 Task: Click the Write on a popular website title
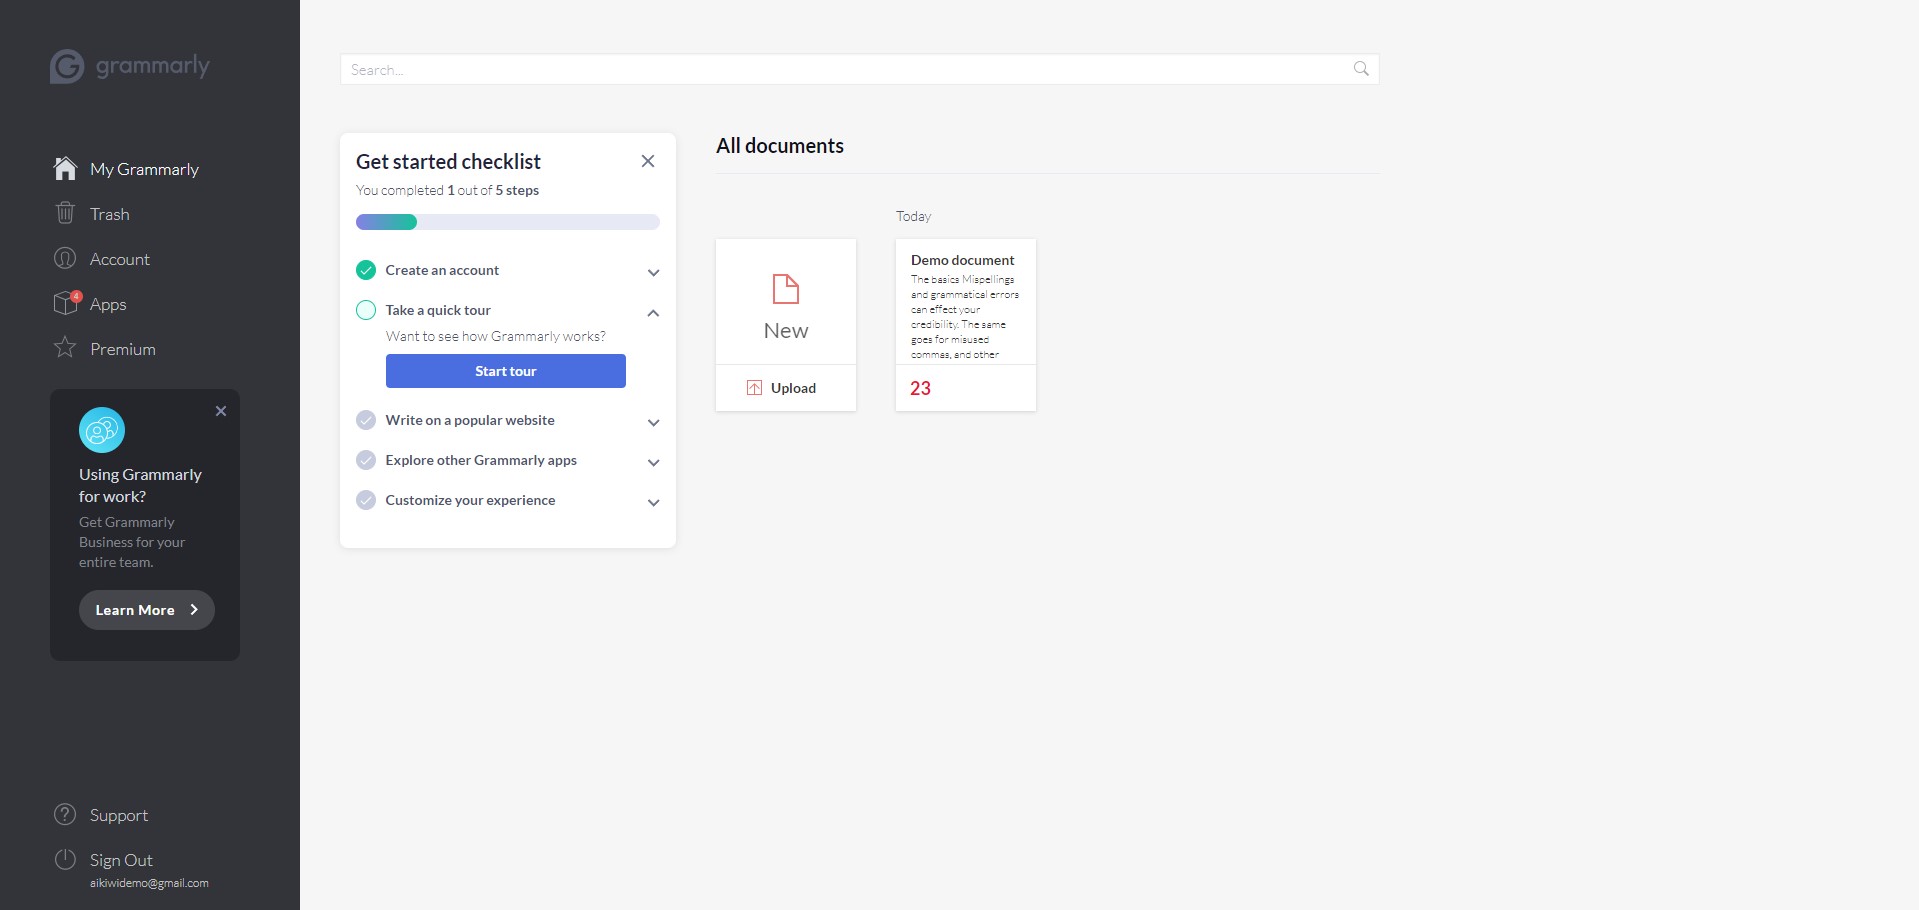470,420
